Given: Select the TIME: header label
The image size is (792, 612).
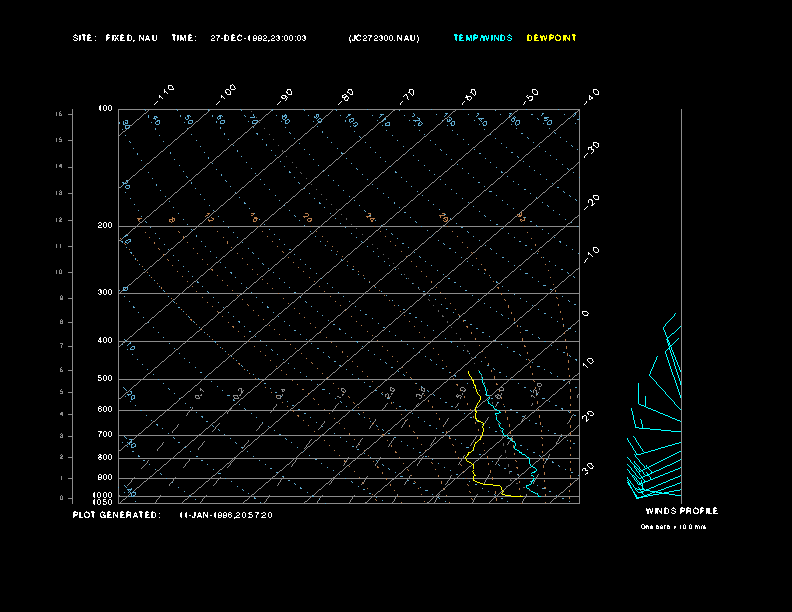Looking at the screenshot, I should [184, 38].
